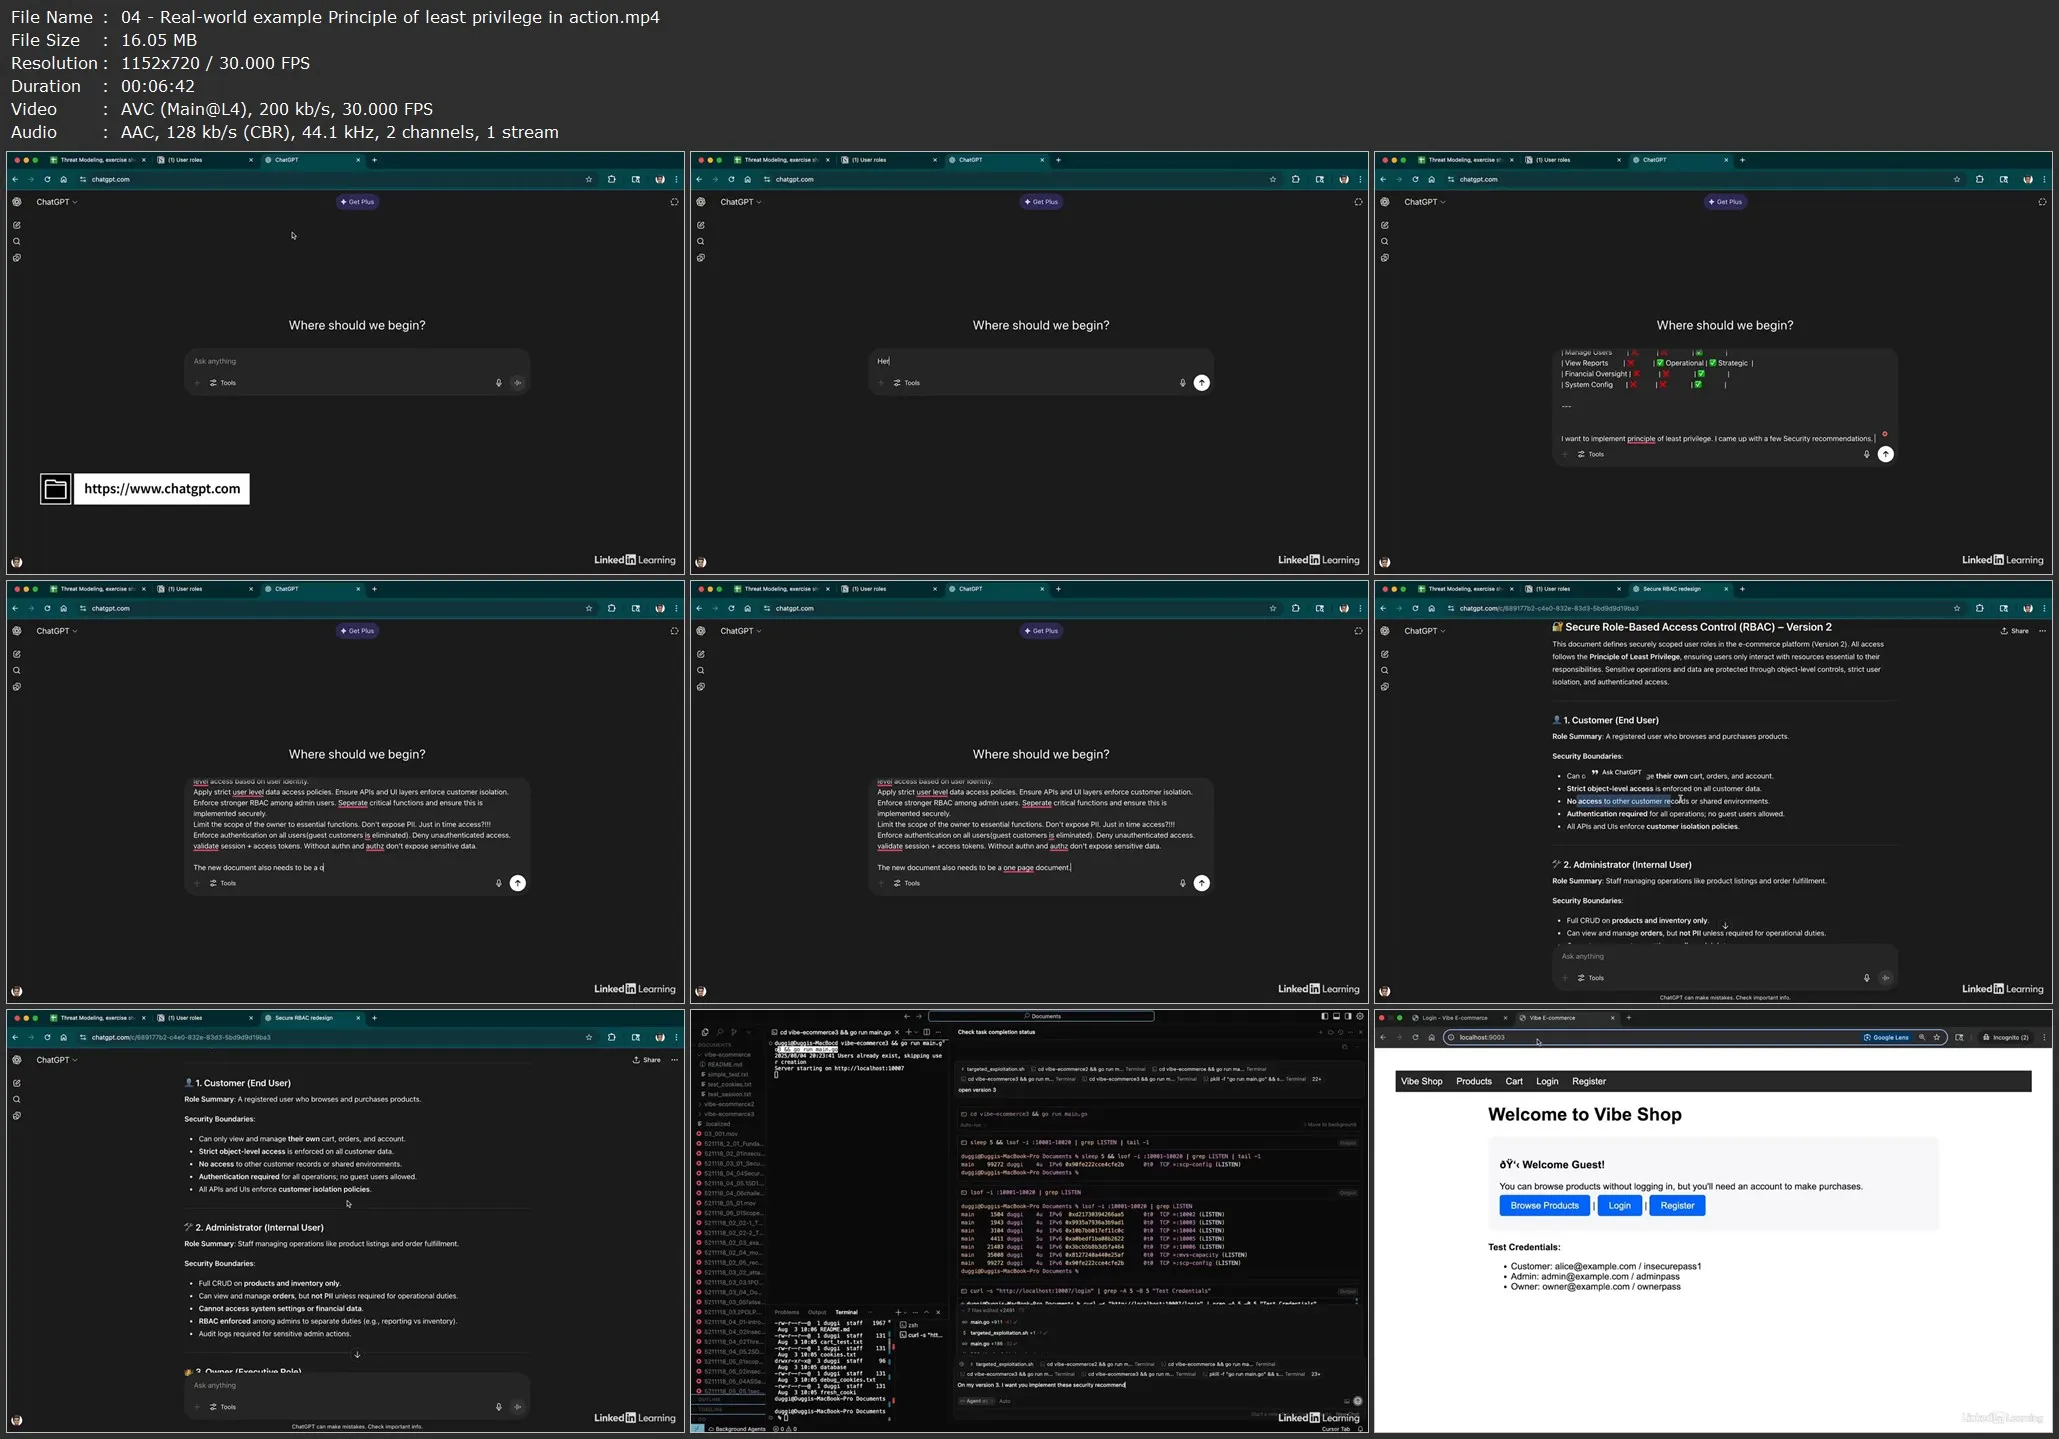
Task: Open Cursor settings gear icon
Action: click(x=1359, y=1016)
